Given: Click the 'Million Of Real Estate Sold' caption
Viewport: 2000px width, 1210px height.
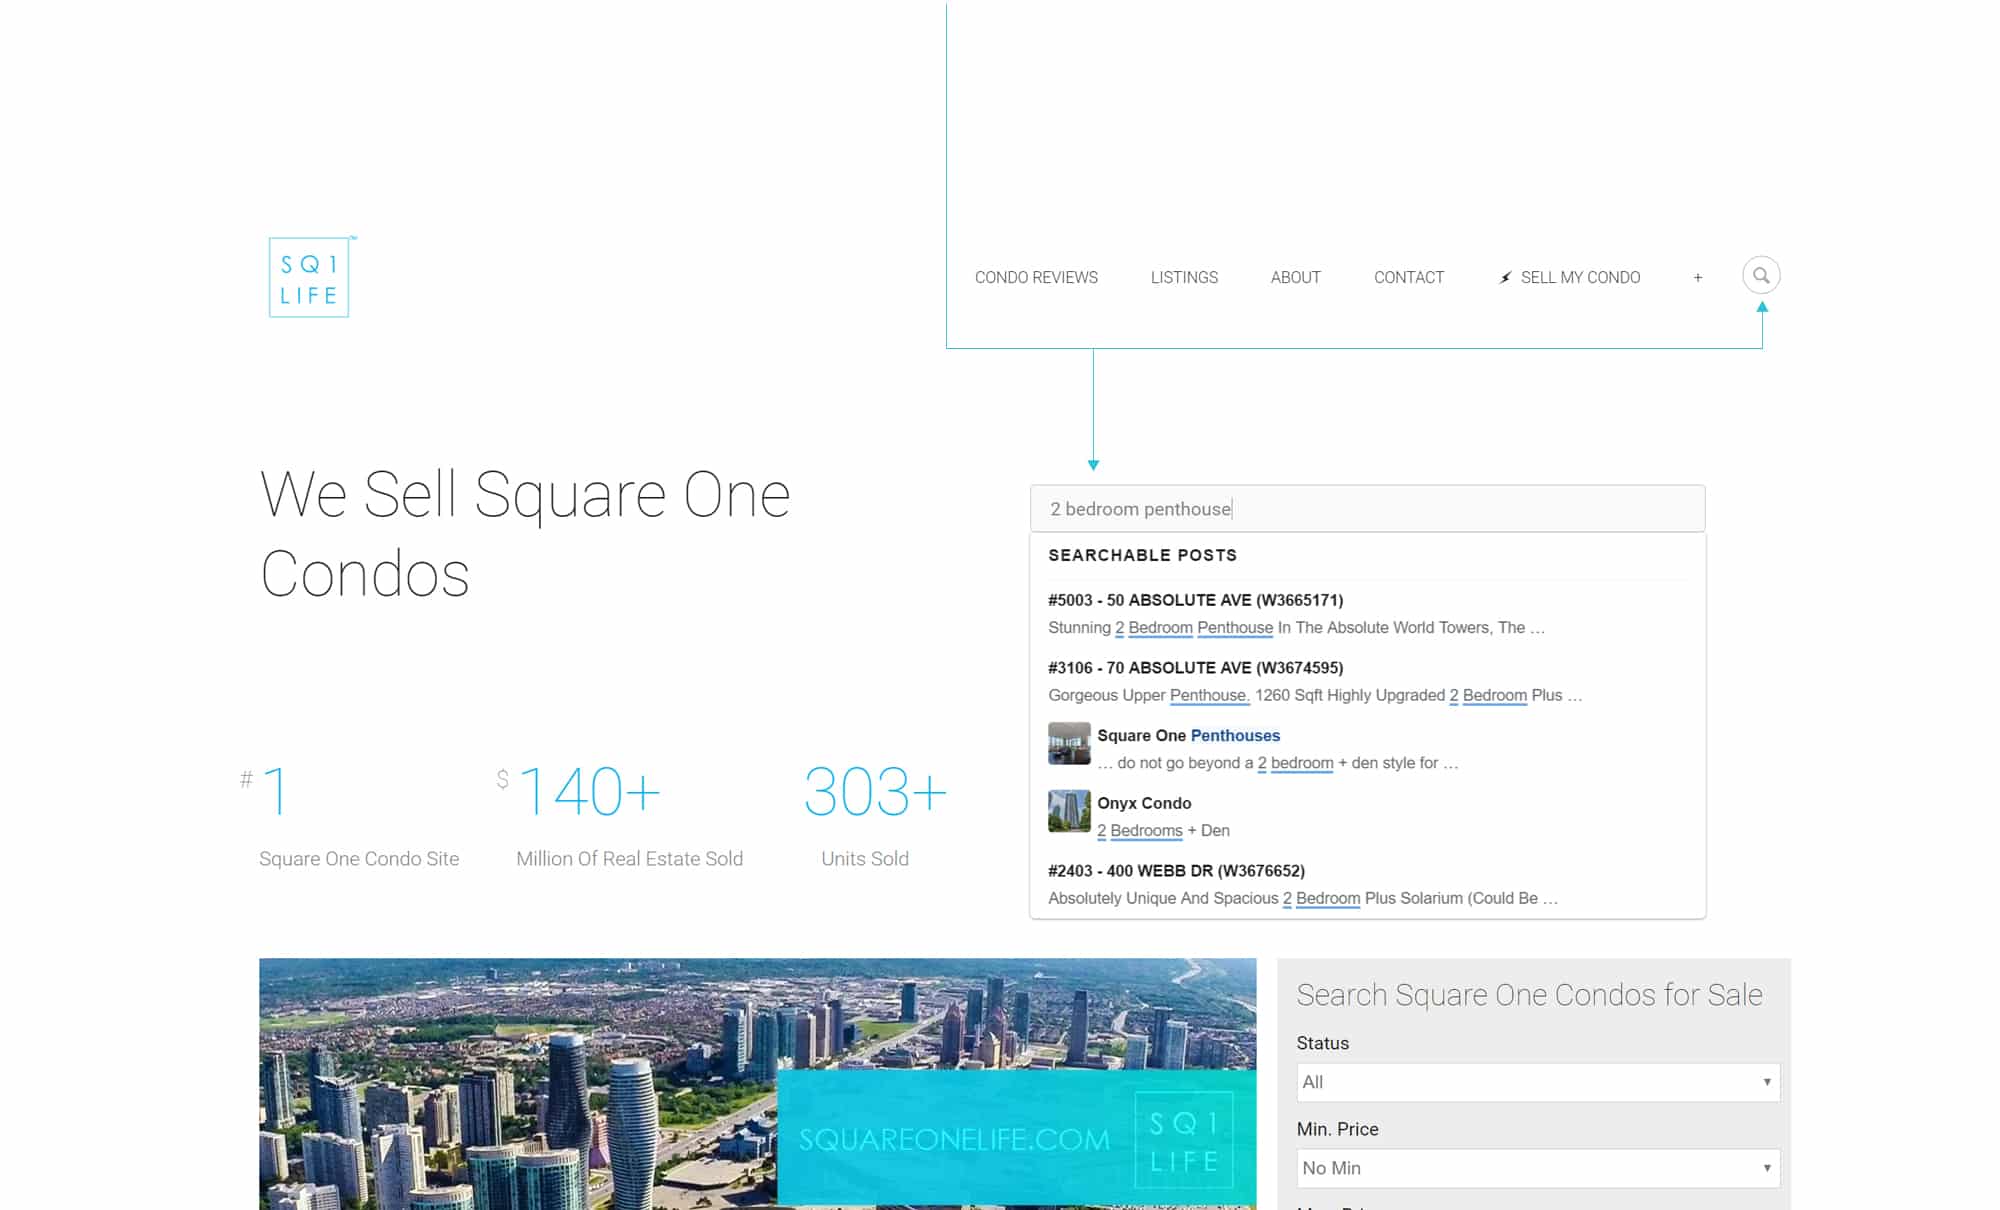Looking at the screenshot, I should 630,859.
